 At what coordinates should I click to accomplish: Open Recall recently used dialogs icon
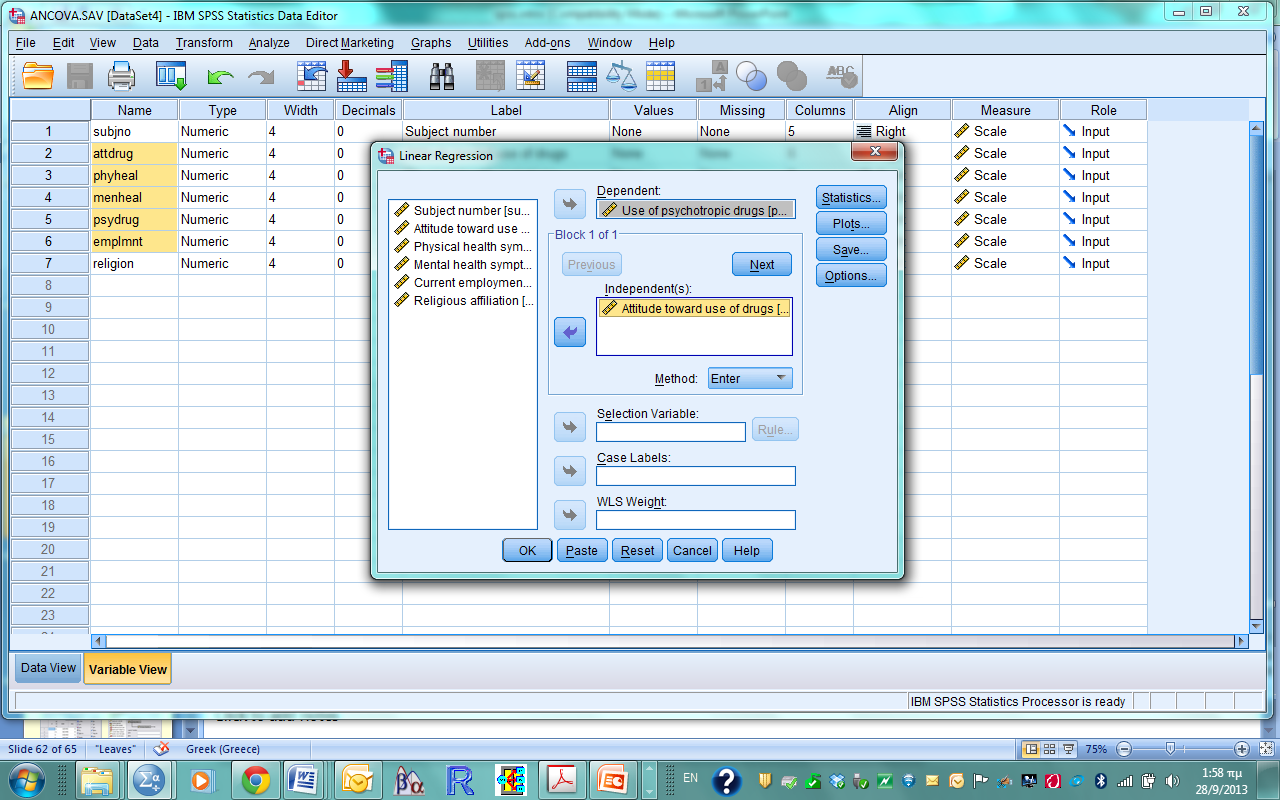(172, 76)
